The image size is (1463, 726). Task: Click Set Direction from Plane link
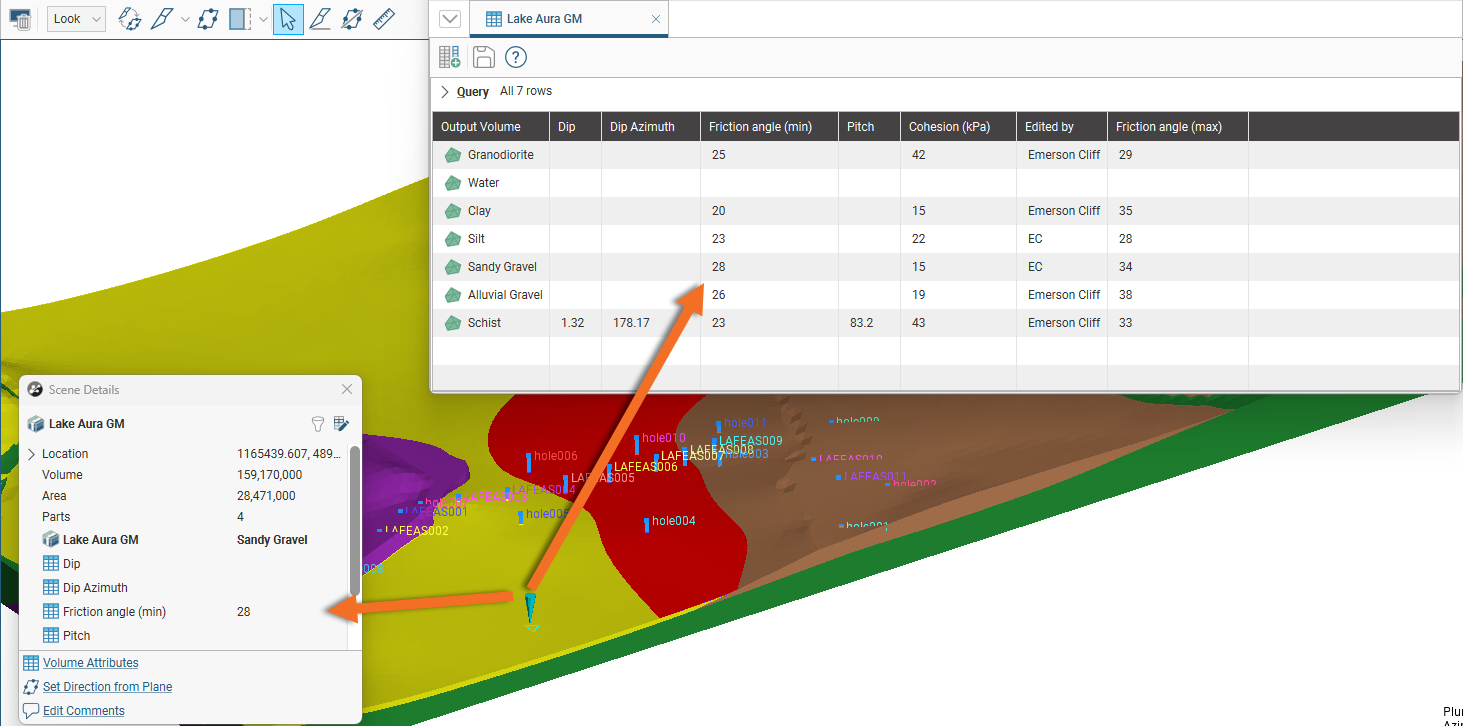pos(107,687)
